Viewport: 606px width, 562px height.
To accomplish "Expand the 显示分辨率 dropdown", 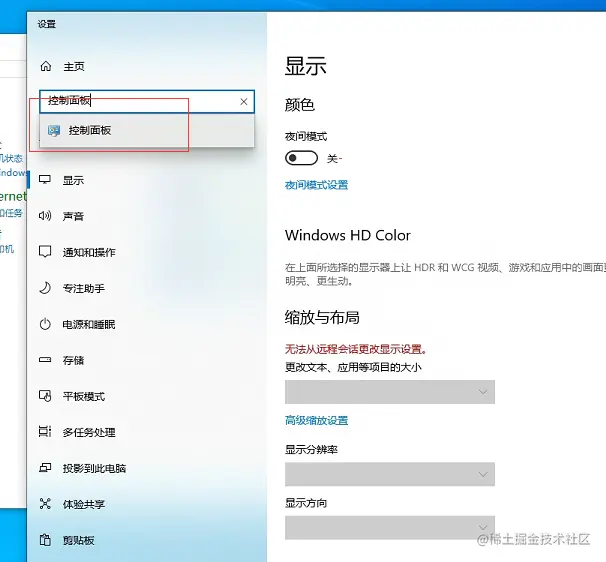I will [390, 474].
